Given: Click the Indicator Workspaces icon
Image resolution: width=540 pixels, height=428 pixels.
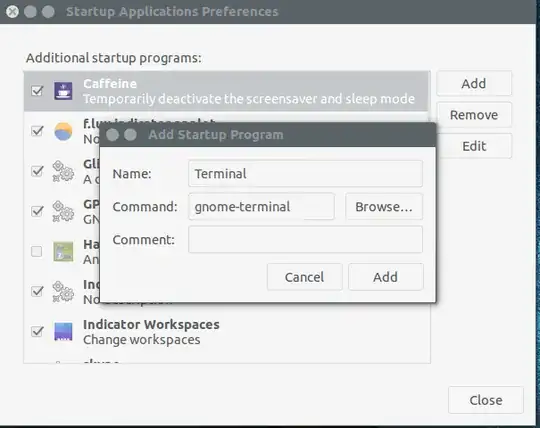Looking at the screenshot, I should coord(63,331).
